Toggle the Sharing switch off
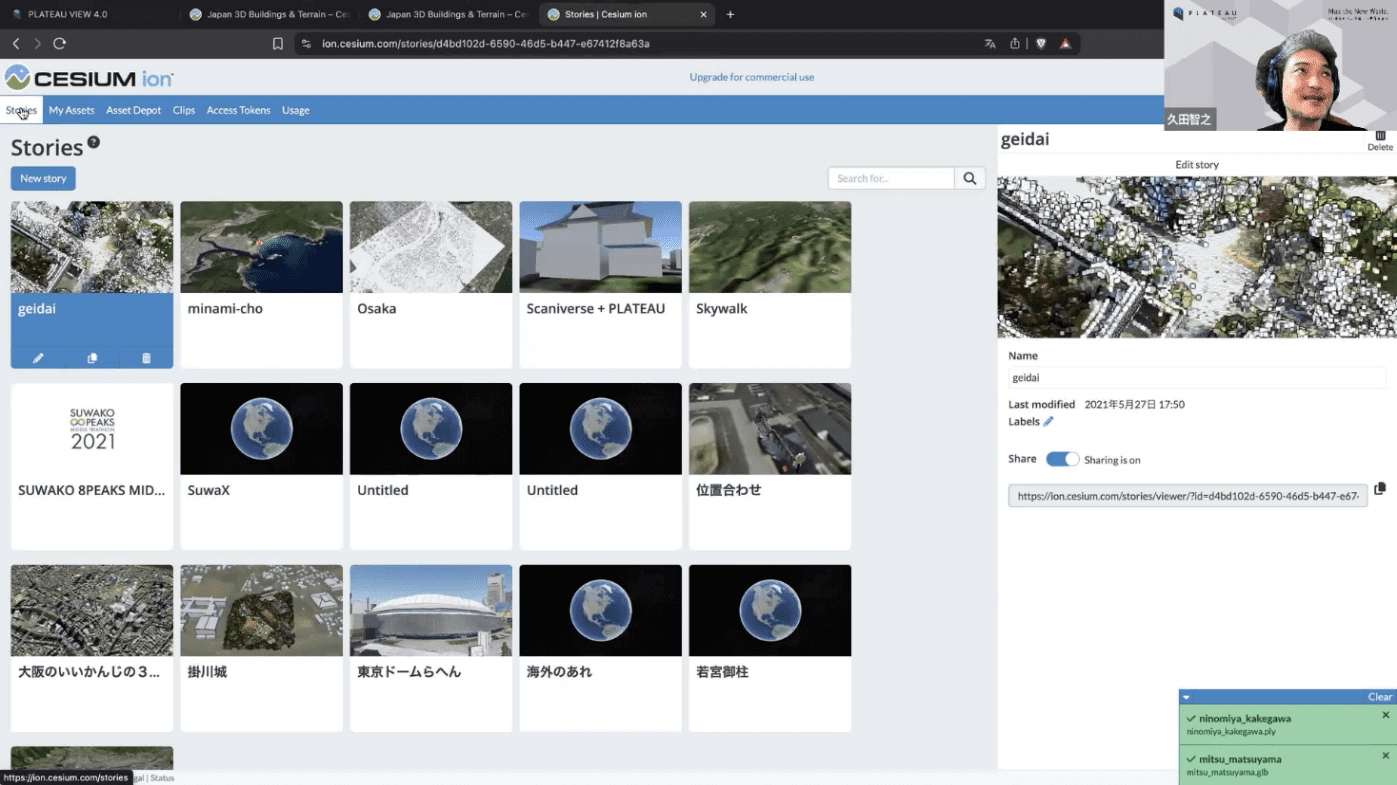This screenshot has width=1397, height=785. 1062,459
